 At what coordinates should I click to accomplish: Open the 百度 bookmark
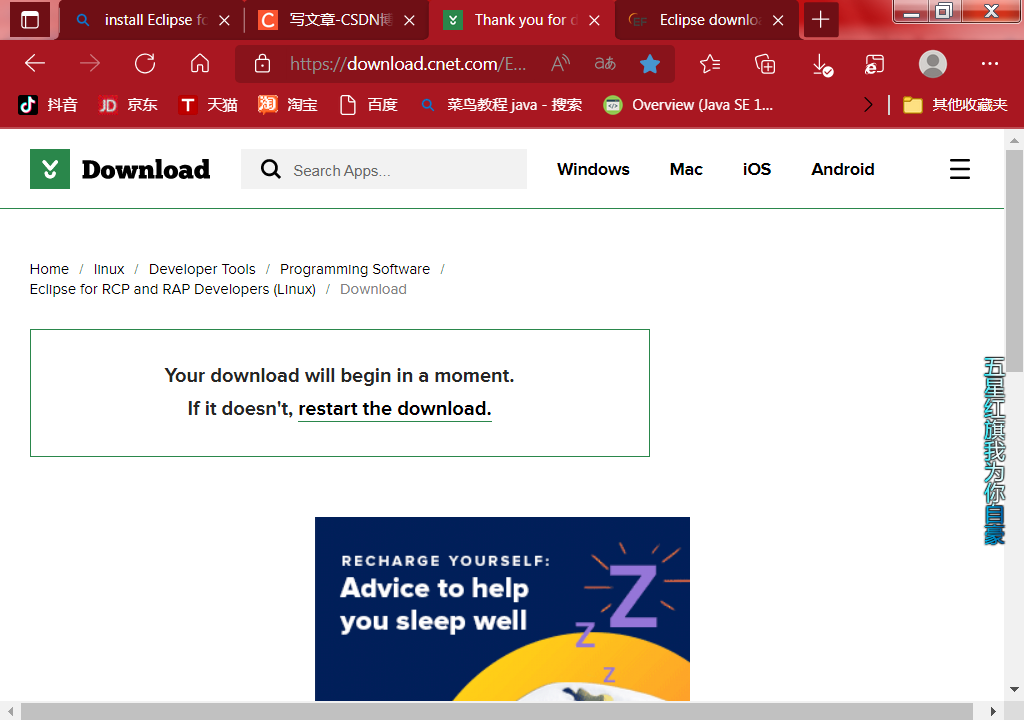(369, 105)
